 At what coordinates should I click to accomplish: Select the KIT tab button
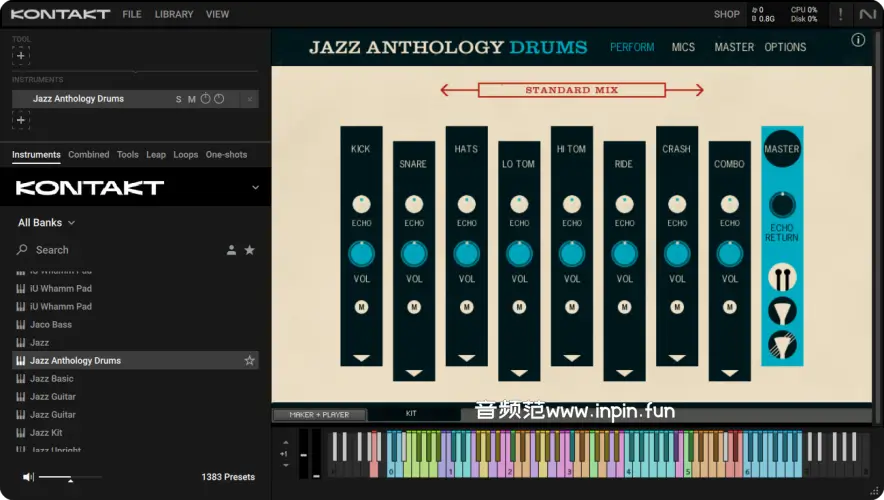tap(412, 413)
